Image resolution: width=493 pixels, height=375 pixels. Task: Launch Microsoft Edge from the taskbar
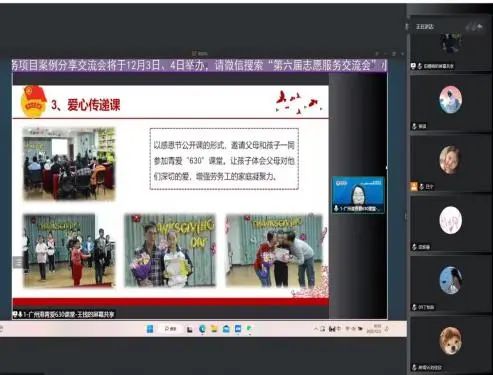click(x=202, y=329)
